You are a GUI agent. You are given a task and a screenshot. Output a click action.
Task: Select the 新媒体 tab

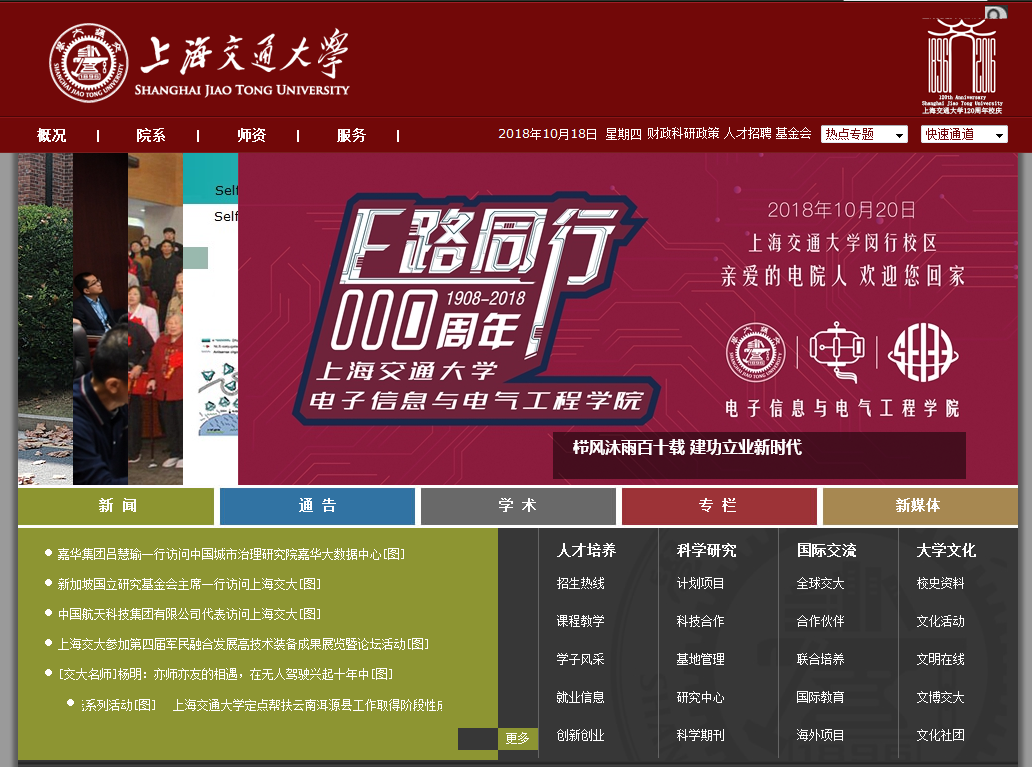(920, 506)
